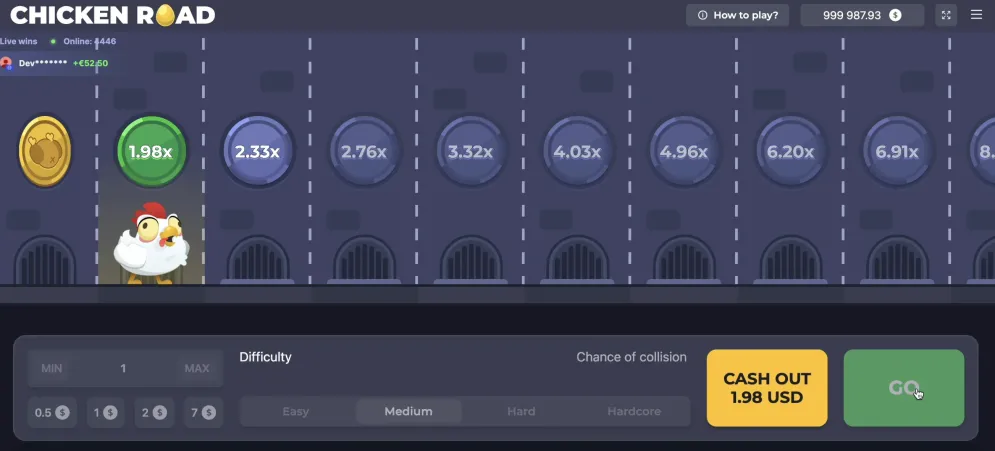Select Hardcore difficulty
The height and width of the screenshot is (451, 995).
click(634, 412)
